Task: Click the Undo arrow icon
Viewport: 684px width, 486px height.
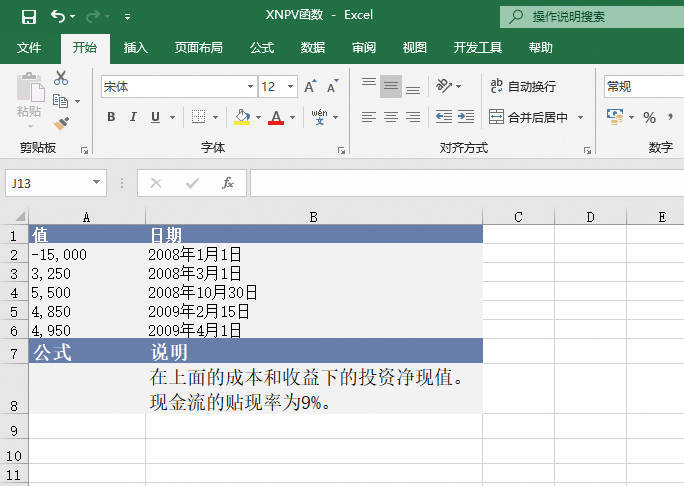Action: point(58,17)
